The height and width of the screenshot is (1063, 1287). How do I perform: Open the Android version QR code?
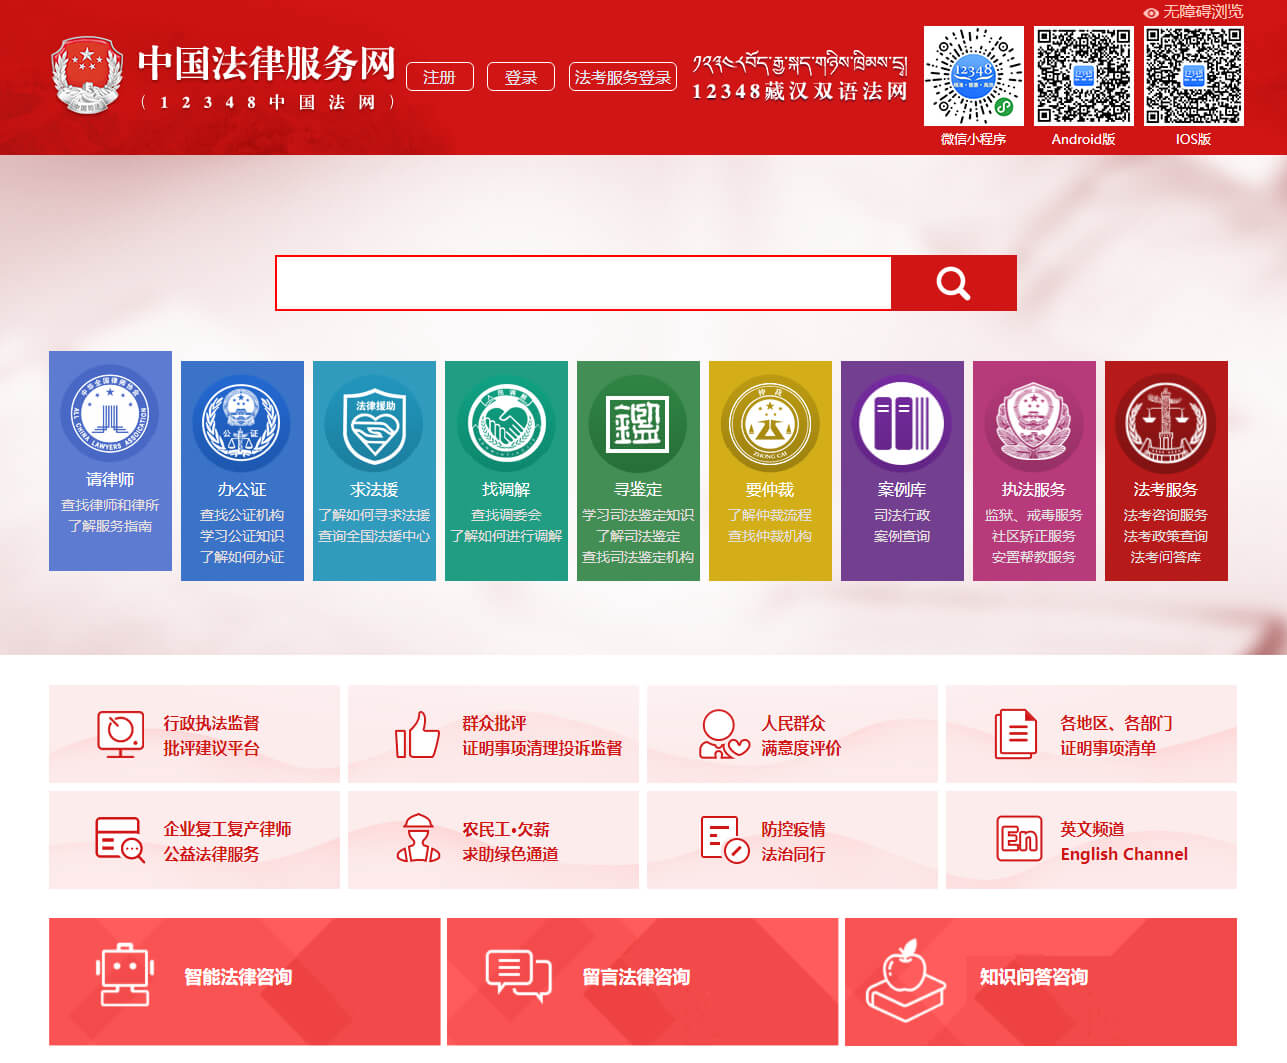1083,76
